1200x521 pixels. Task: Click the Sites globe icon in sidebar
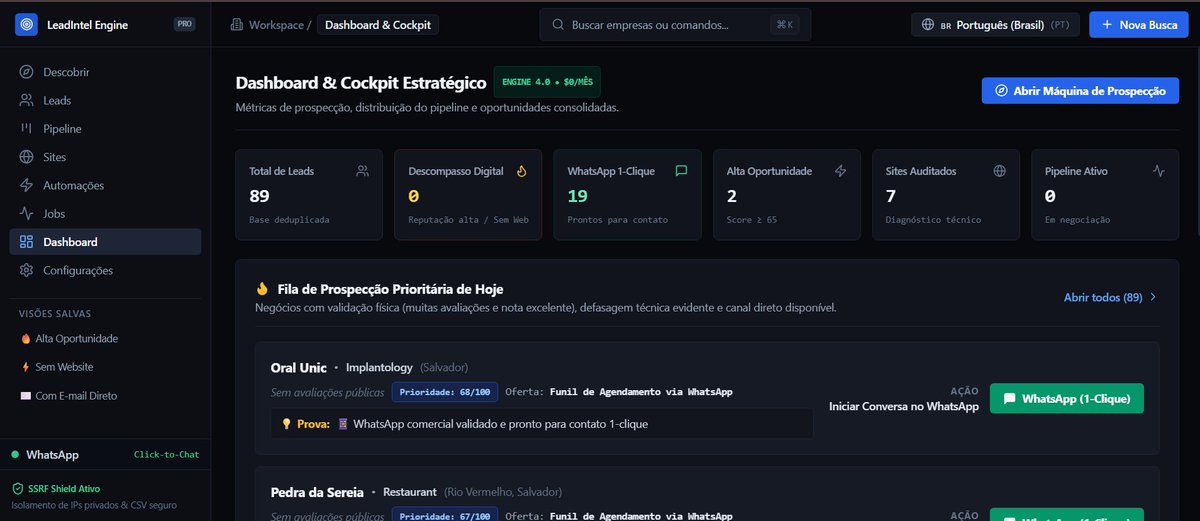click(x=26, y=157)
